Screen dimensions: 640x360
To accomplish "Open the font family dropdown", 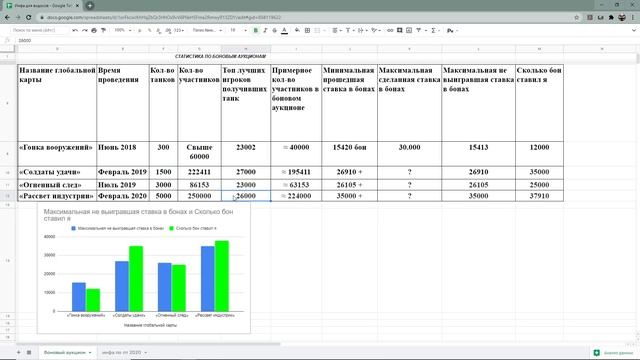I will pos(207,30).
